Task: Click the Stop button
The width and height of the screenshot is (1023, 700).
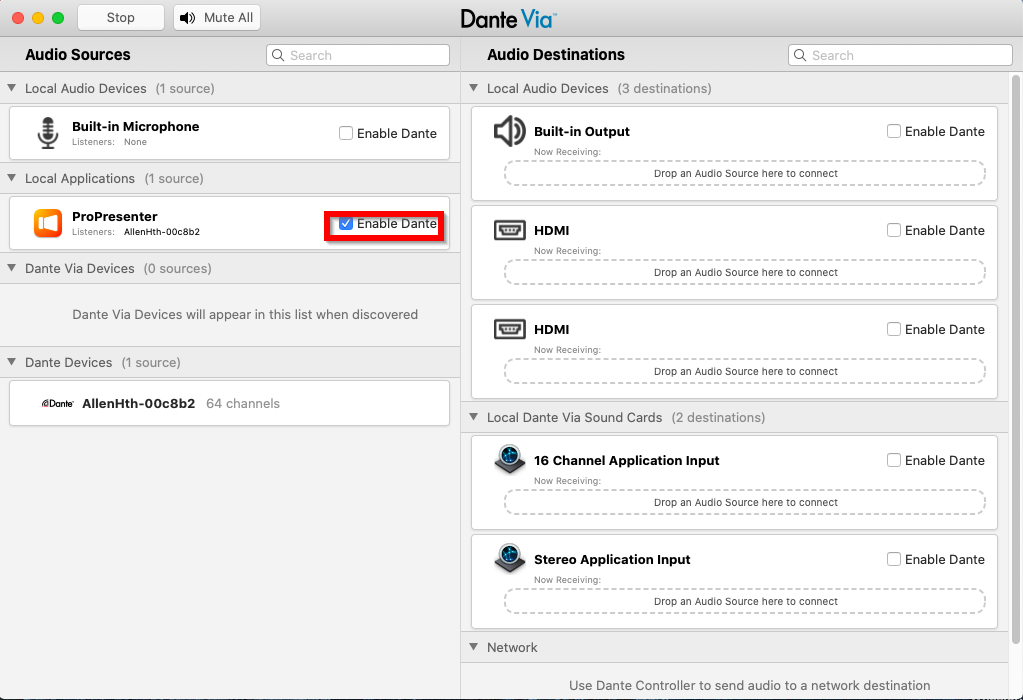Action: coord(121,18)
